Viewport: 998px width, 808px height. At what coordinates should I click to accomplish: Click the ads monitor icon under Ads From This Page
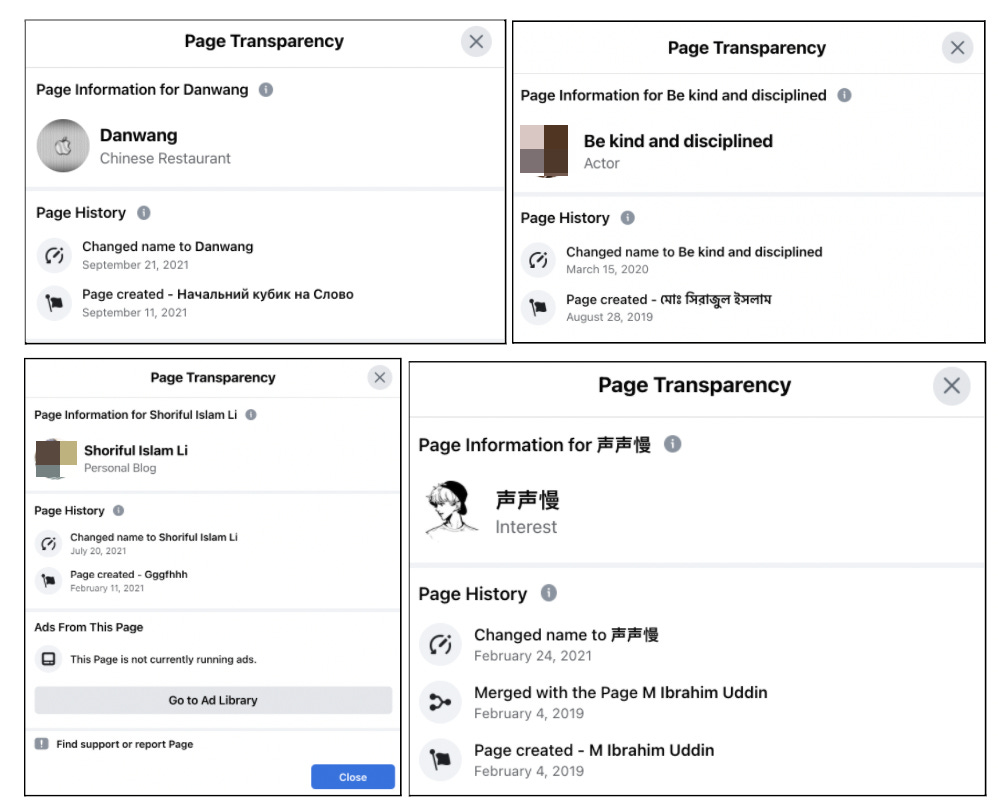point(48,659)
